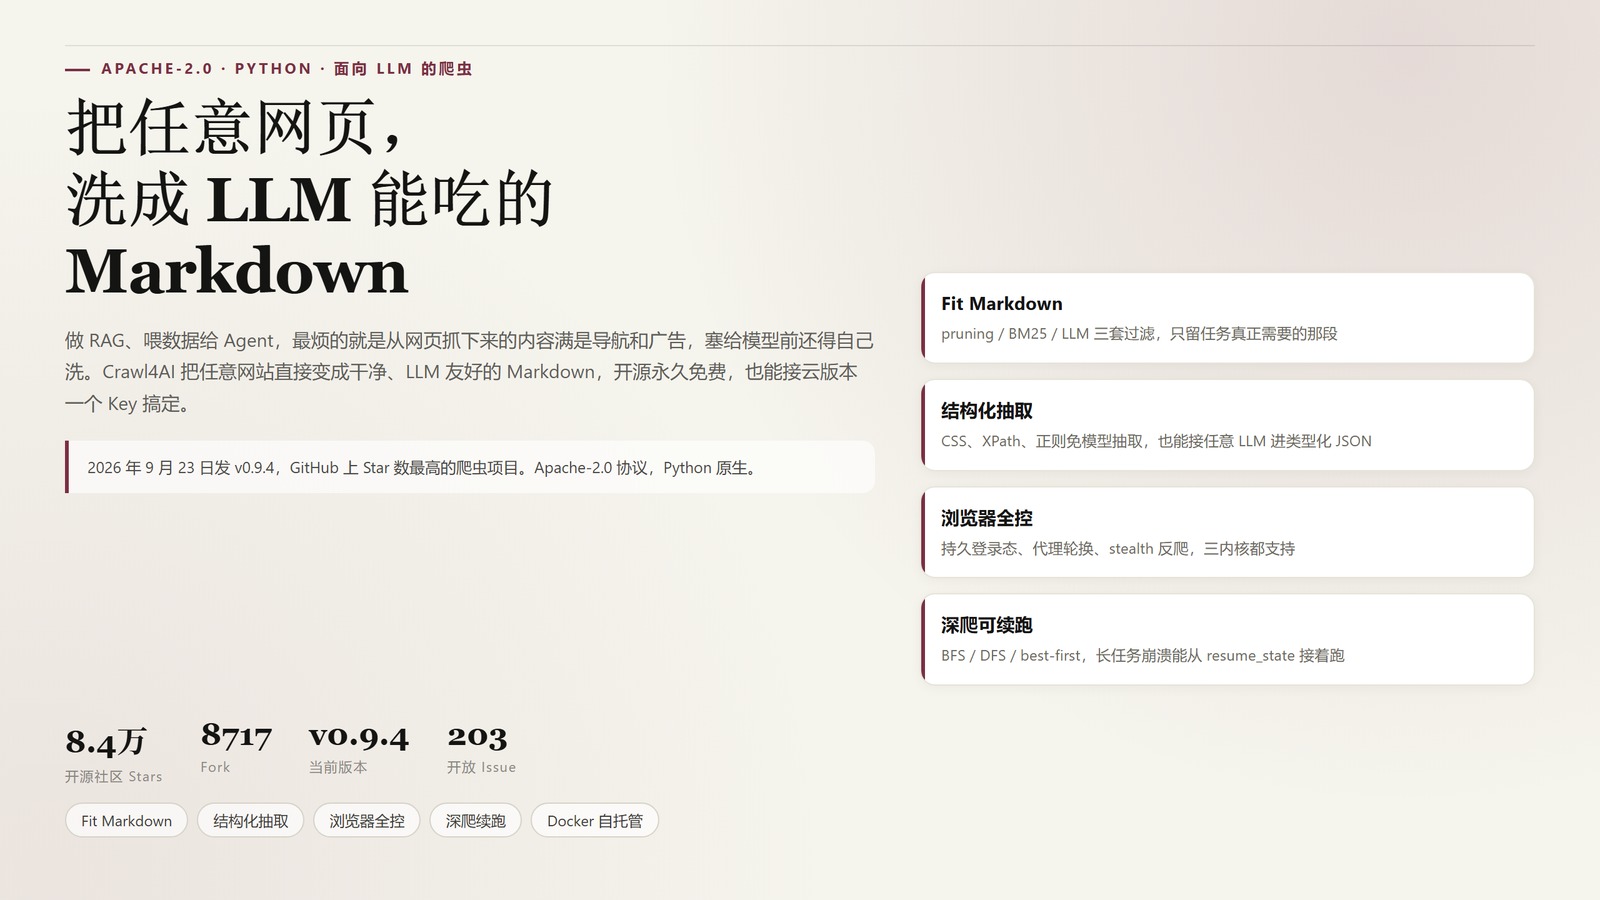Screen dimensions: 1600x900
Task: Click the 'BFS / DFS / best-first' description
Action: coord(1143,656)
